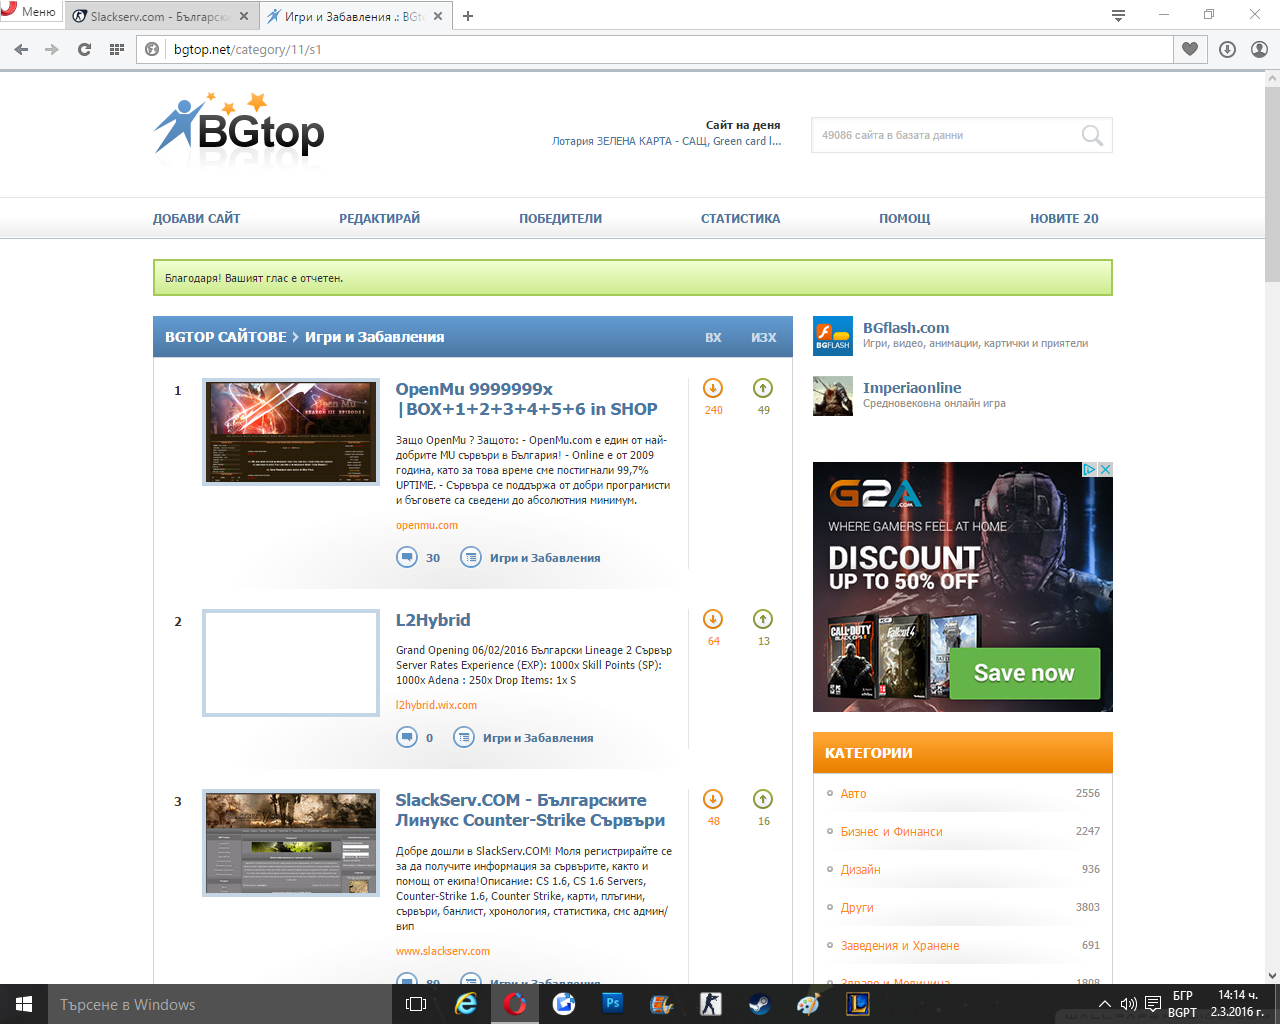Viewport: 1280px width, 1024px height.
Task: Open the tab menu icon in title bar
Action: 1118,15
